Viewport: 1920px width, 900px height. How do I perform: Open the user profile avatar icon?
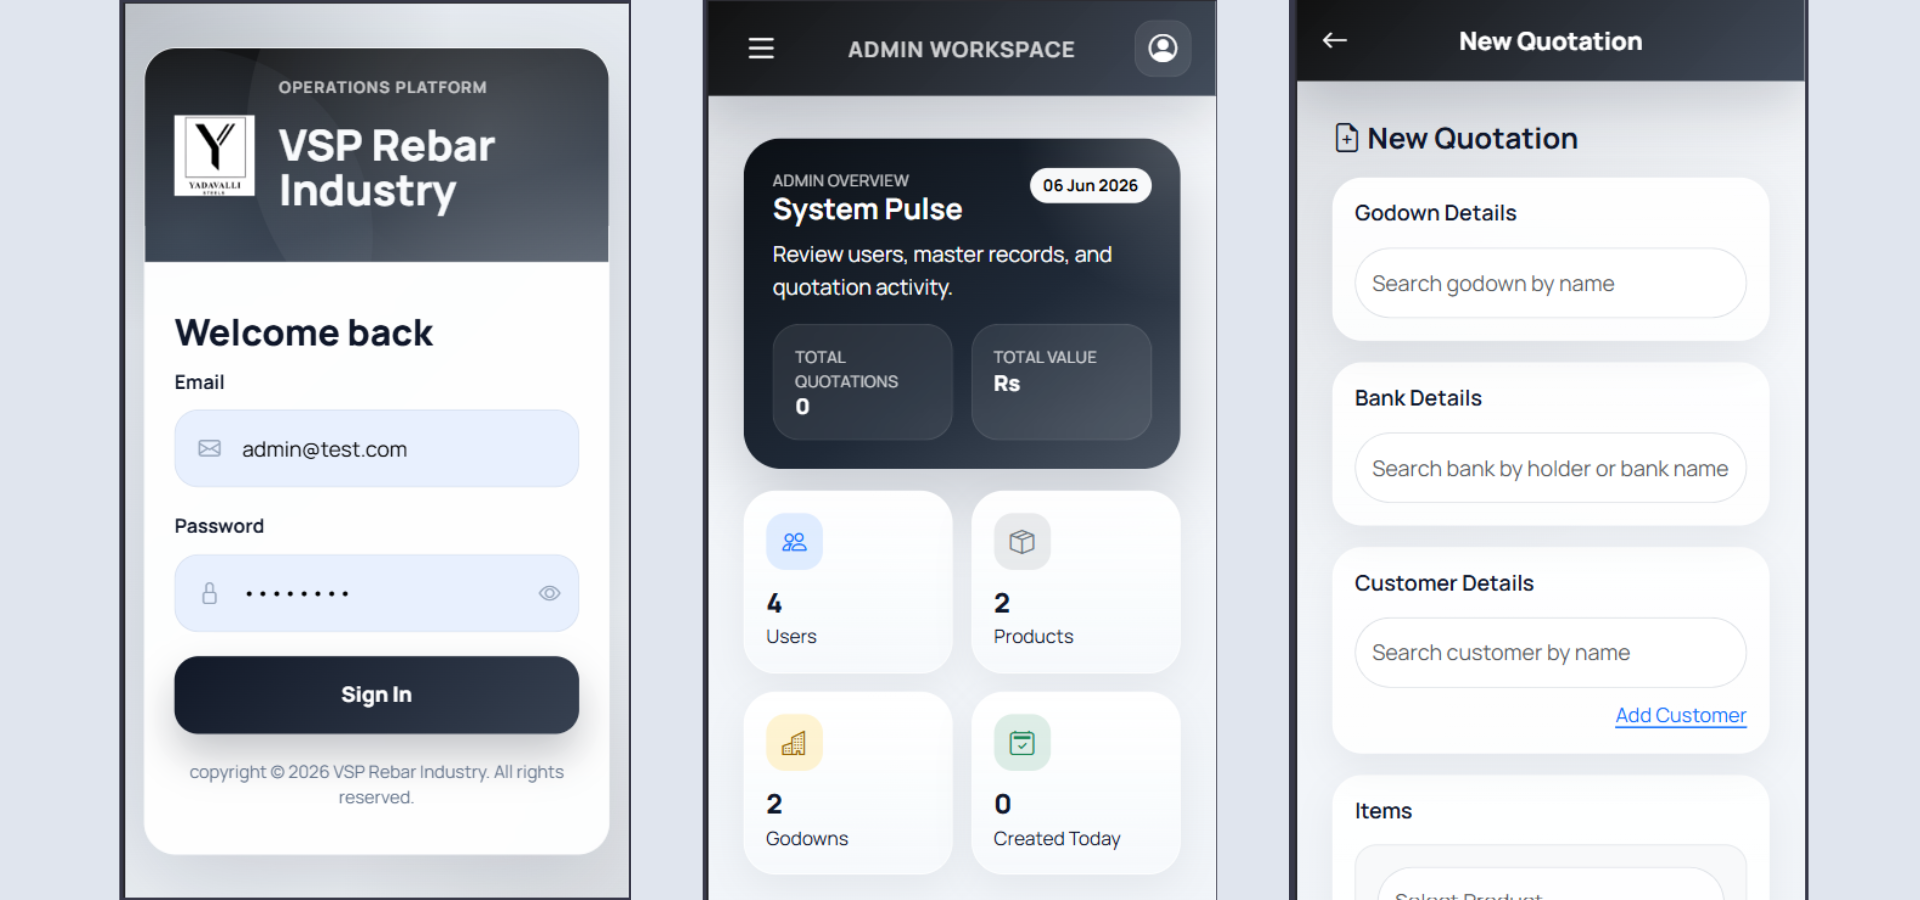tap(1162, 48)
